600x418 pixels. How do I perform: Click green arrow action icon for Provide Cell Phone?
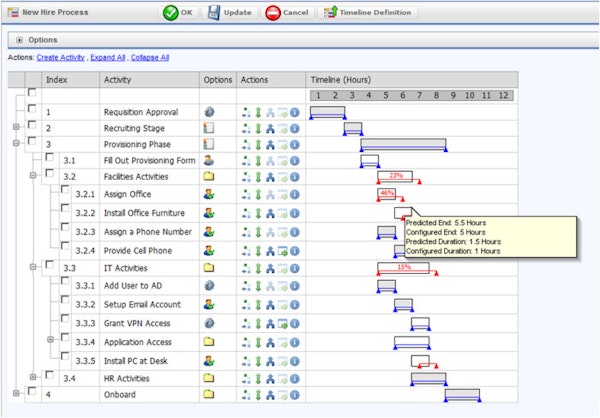pyautogui.click(x=282, y=251)
